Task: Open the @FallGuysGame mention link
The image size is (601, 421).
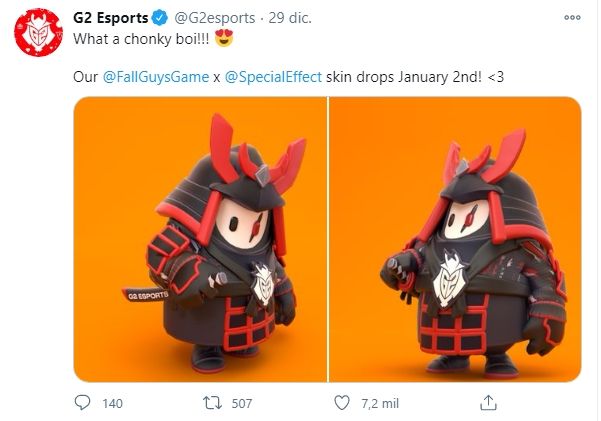Action: click(156, 77)
